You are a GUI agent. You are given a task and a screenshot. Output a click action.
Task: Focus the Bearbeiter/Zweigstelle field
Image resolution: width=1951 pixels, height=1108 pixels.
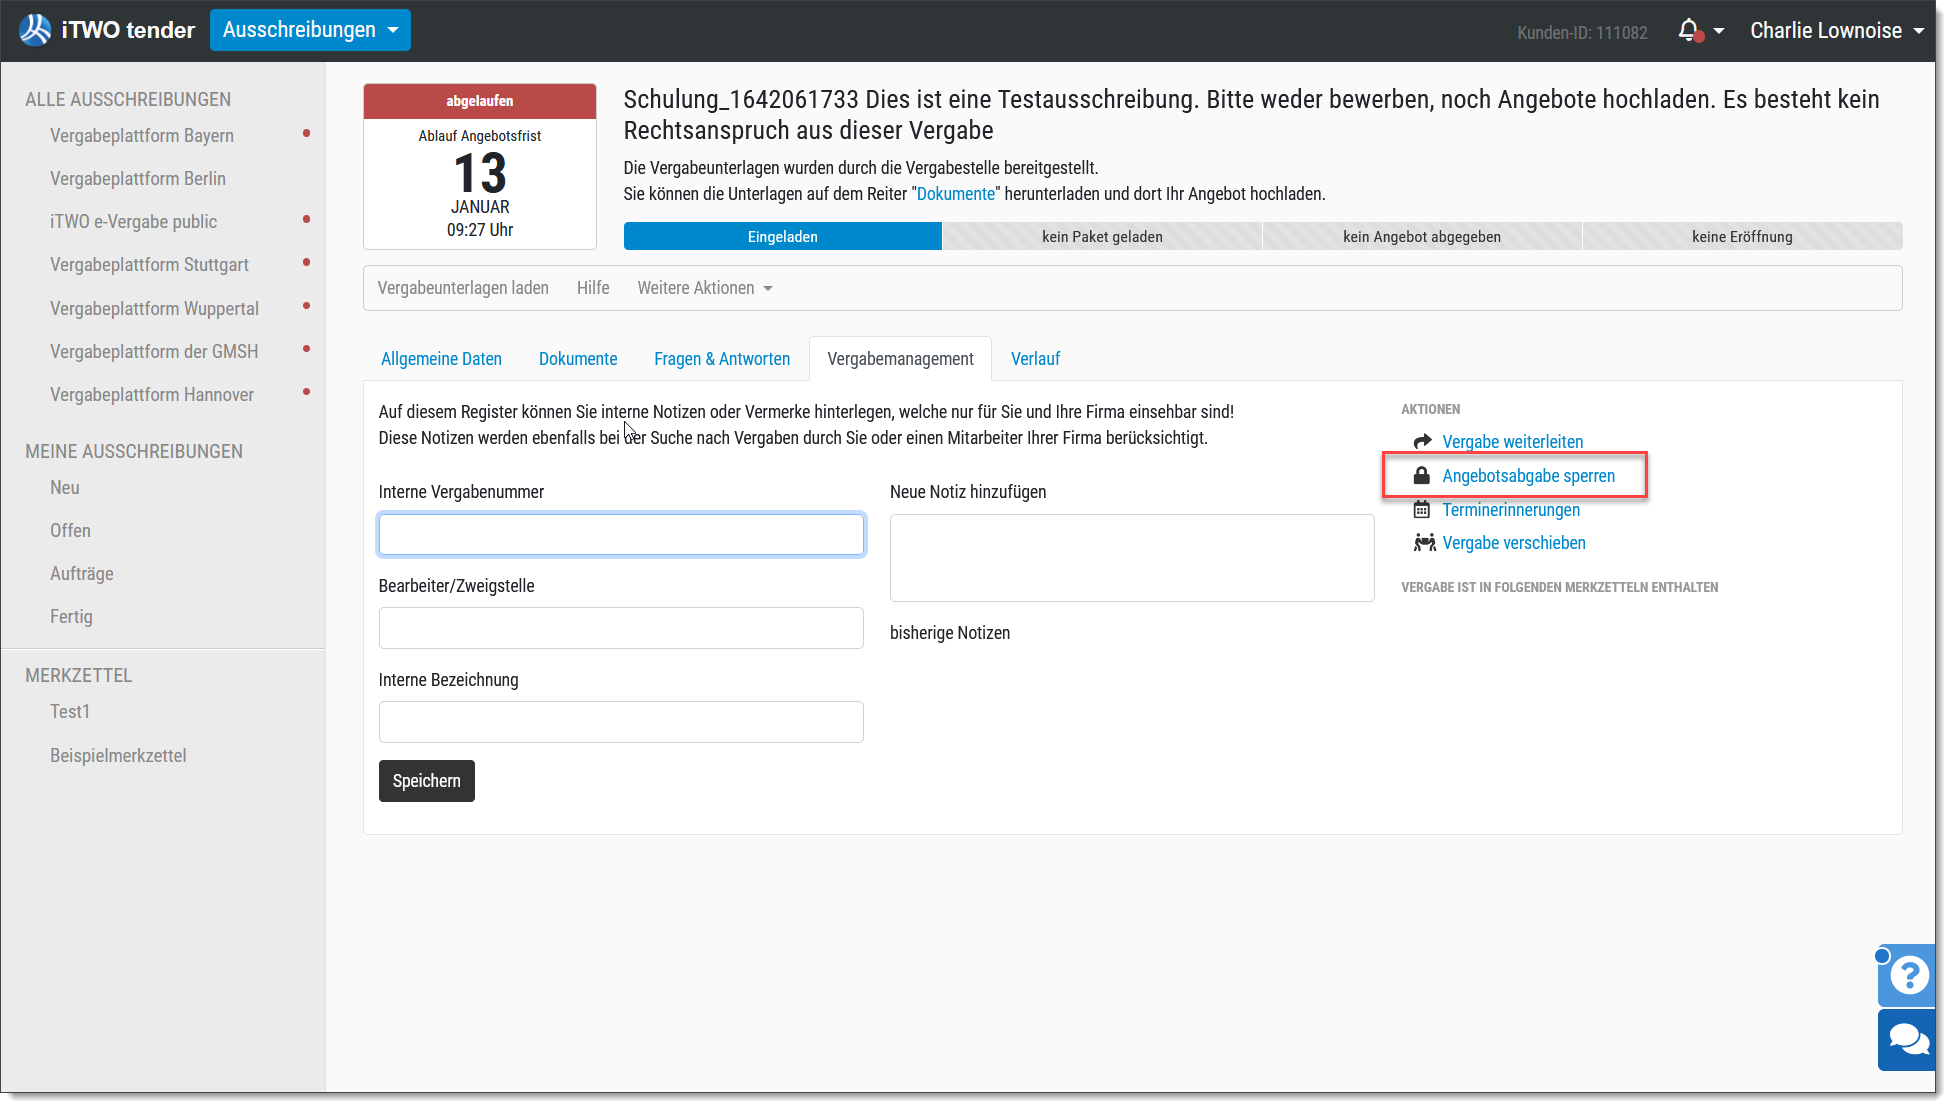pyautogui.click(x=621, y=628)
